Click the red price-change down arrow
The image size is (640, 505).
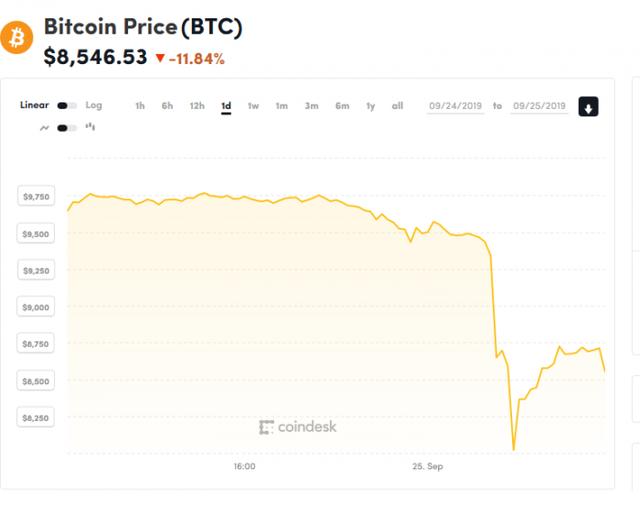pos(159,59)
